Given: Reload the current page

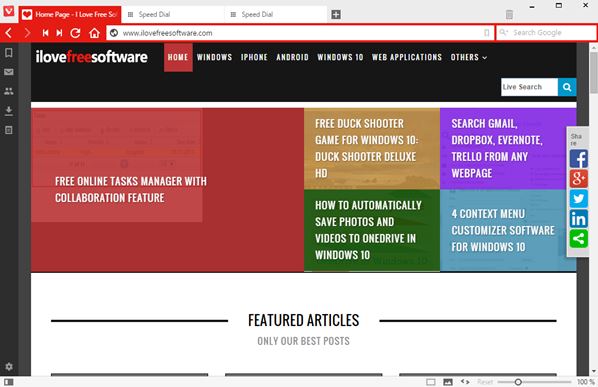Looking at the screenshot, I should point(75,33).
